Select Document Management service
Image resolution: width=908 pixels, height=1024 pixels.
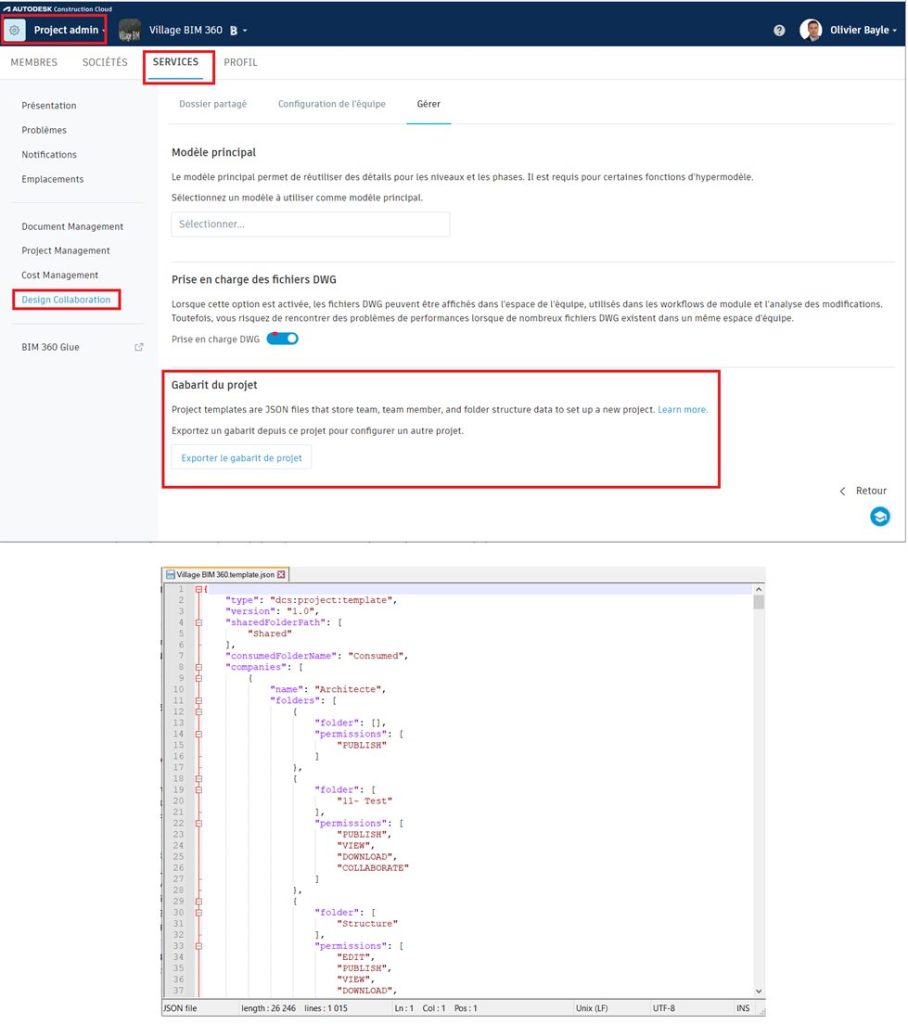coord(73,226)
